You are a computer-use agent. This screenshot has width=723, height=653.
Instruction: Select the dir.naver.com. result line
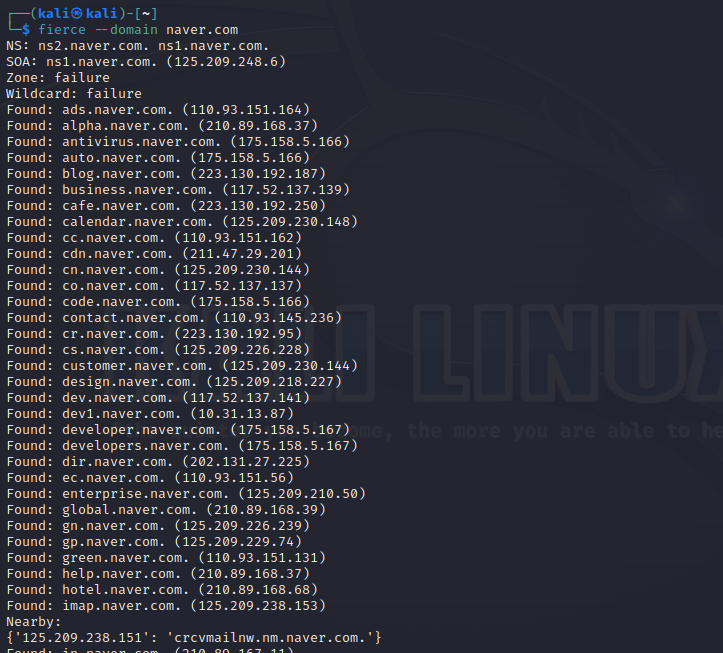click(x=158, y=462)
